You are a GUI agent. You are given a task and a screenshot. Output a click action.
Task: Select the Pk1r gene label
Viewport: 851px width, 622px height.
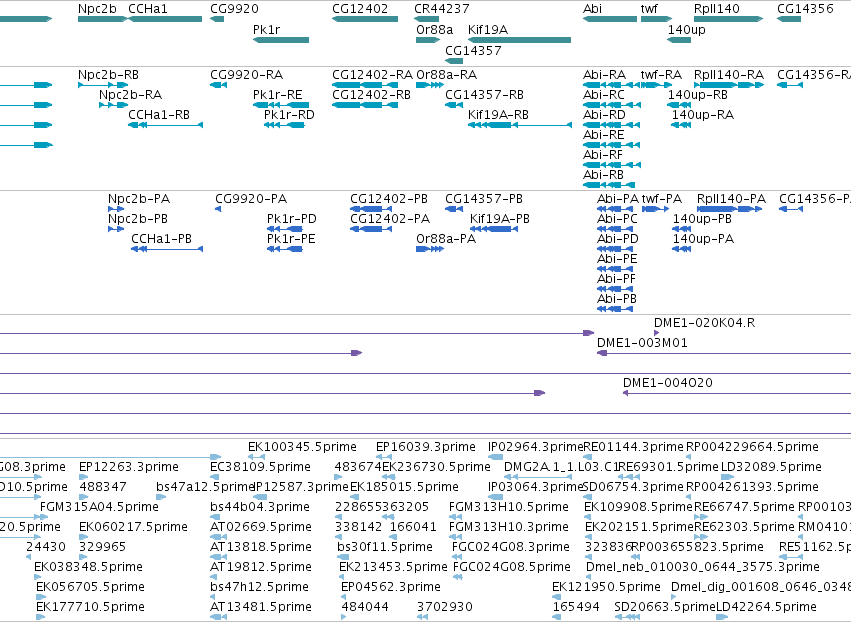266,29
